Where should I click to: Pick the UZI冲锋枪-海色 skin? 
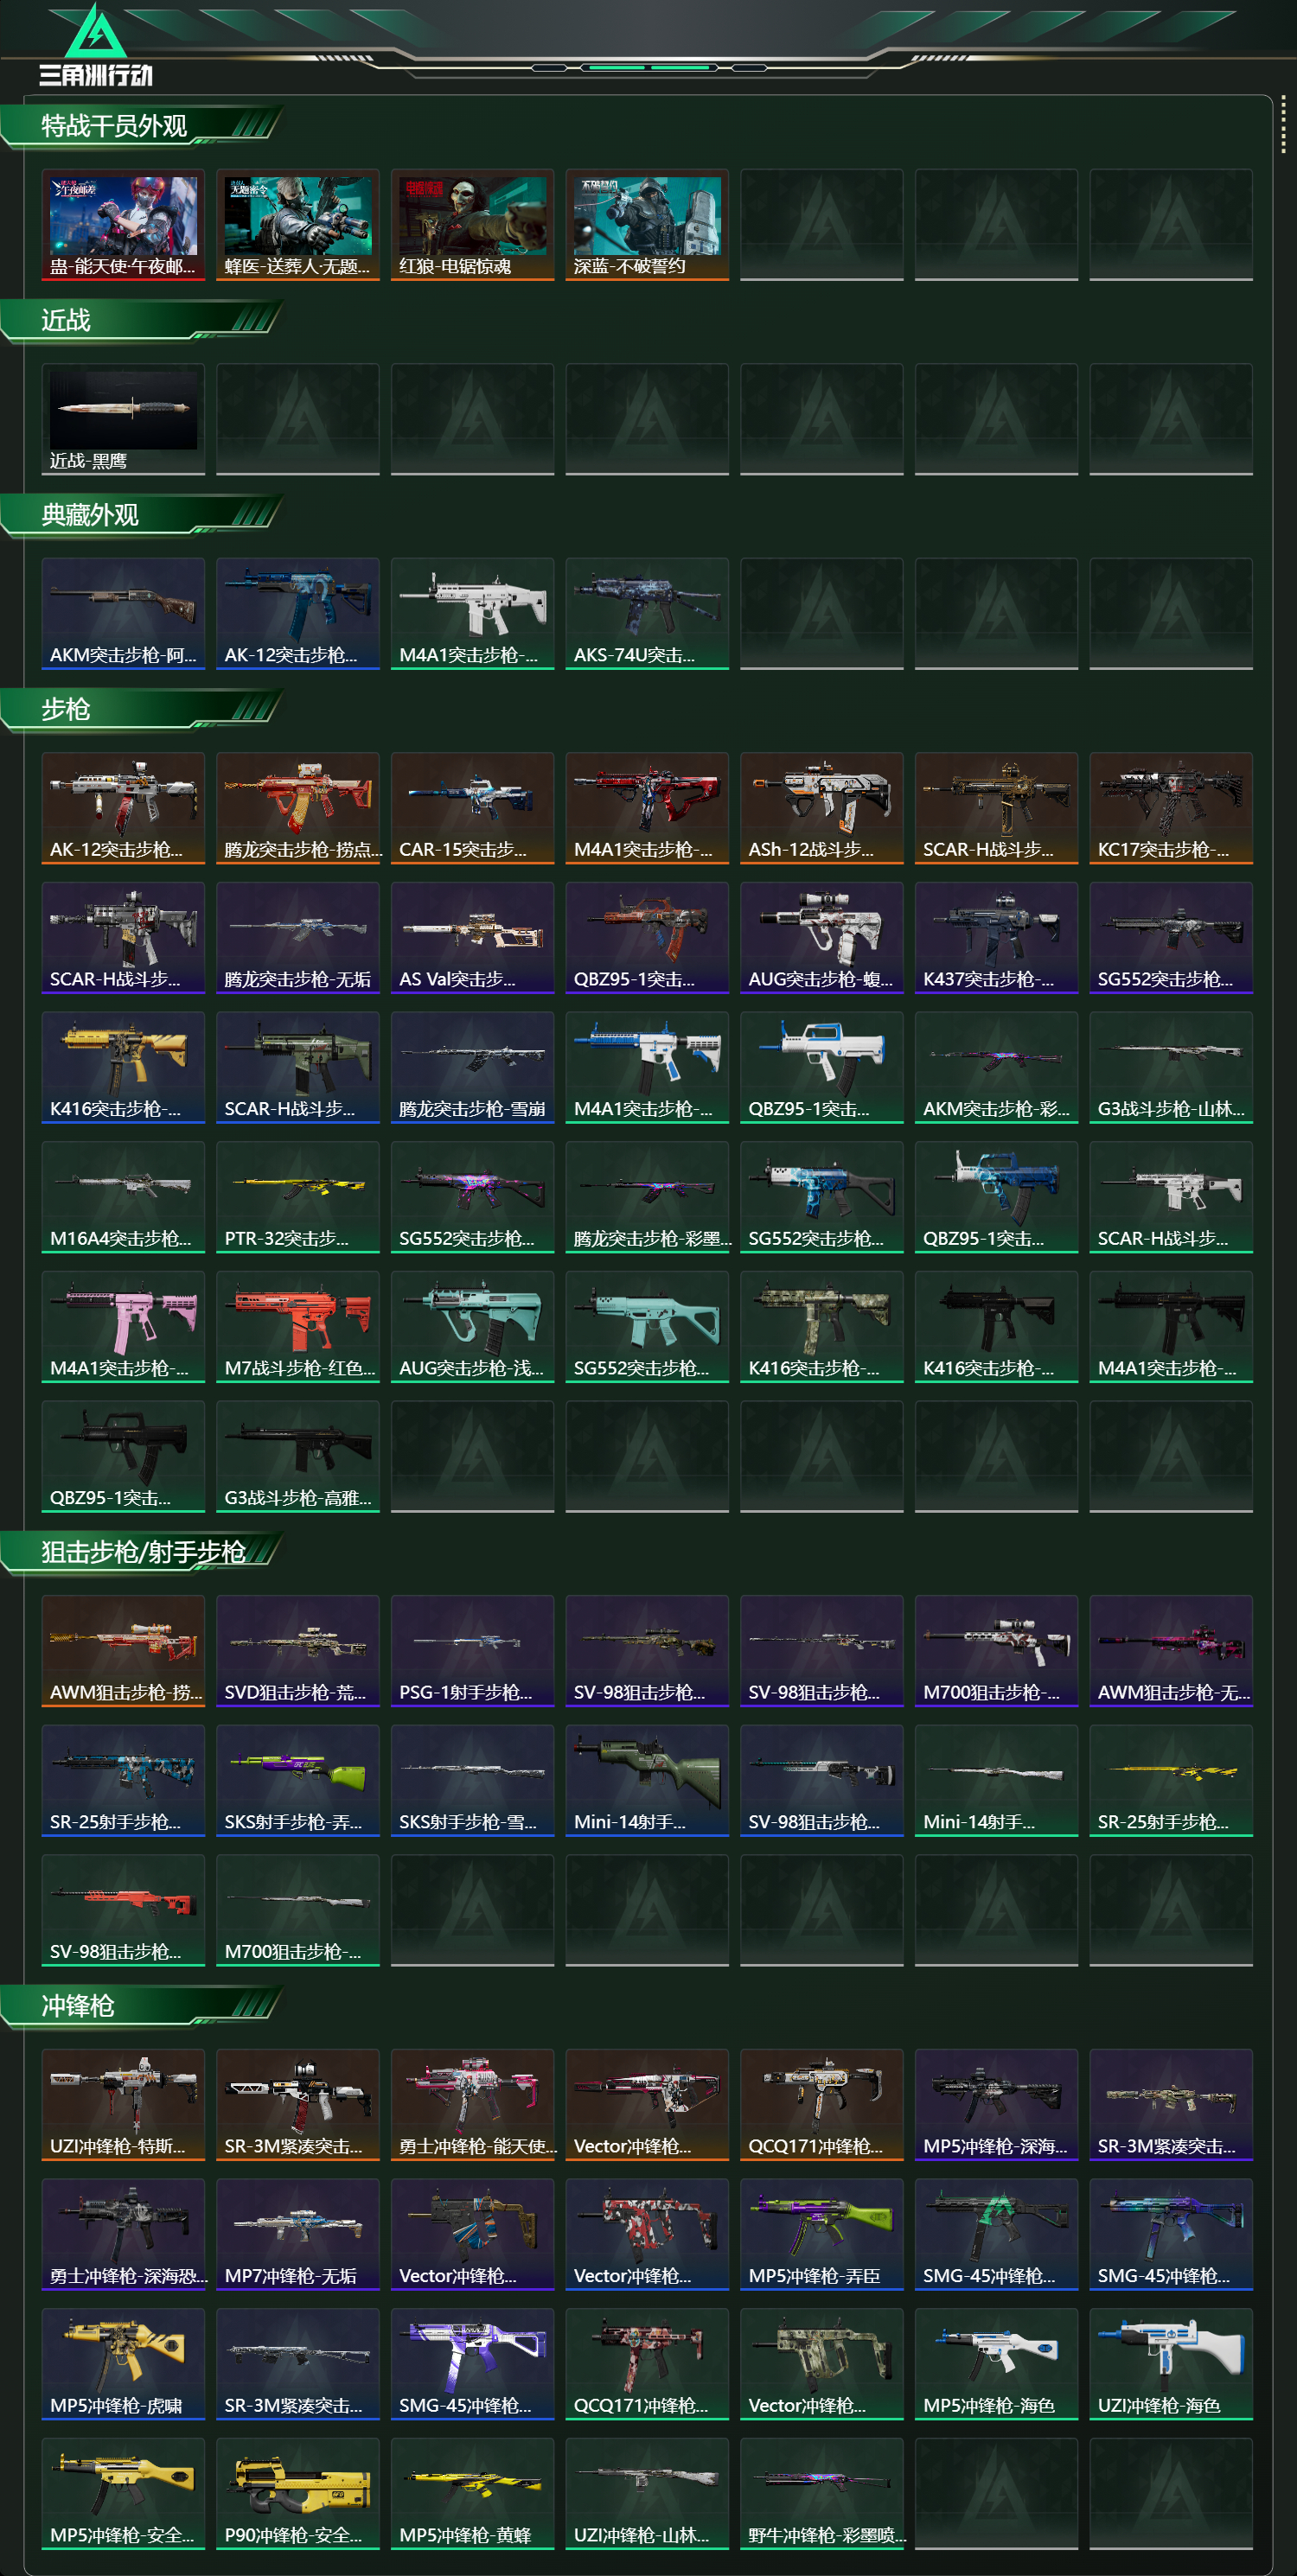(1171, 2364)
